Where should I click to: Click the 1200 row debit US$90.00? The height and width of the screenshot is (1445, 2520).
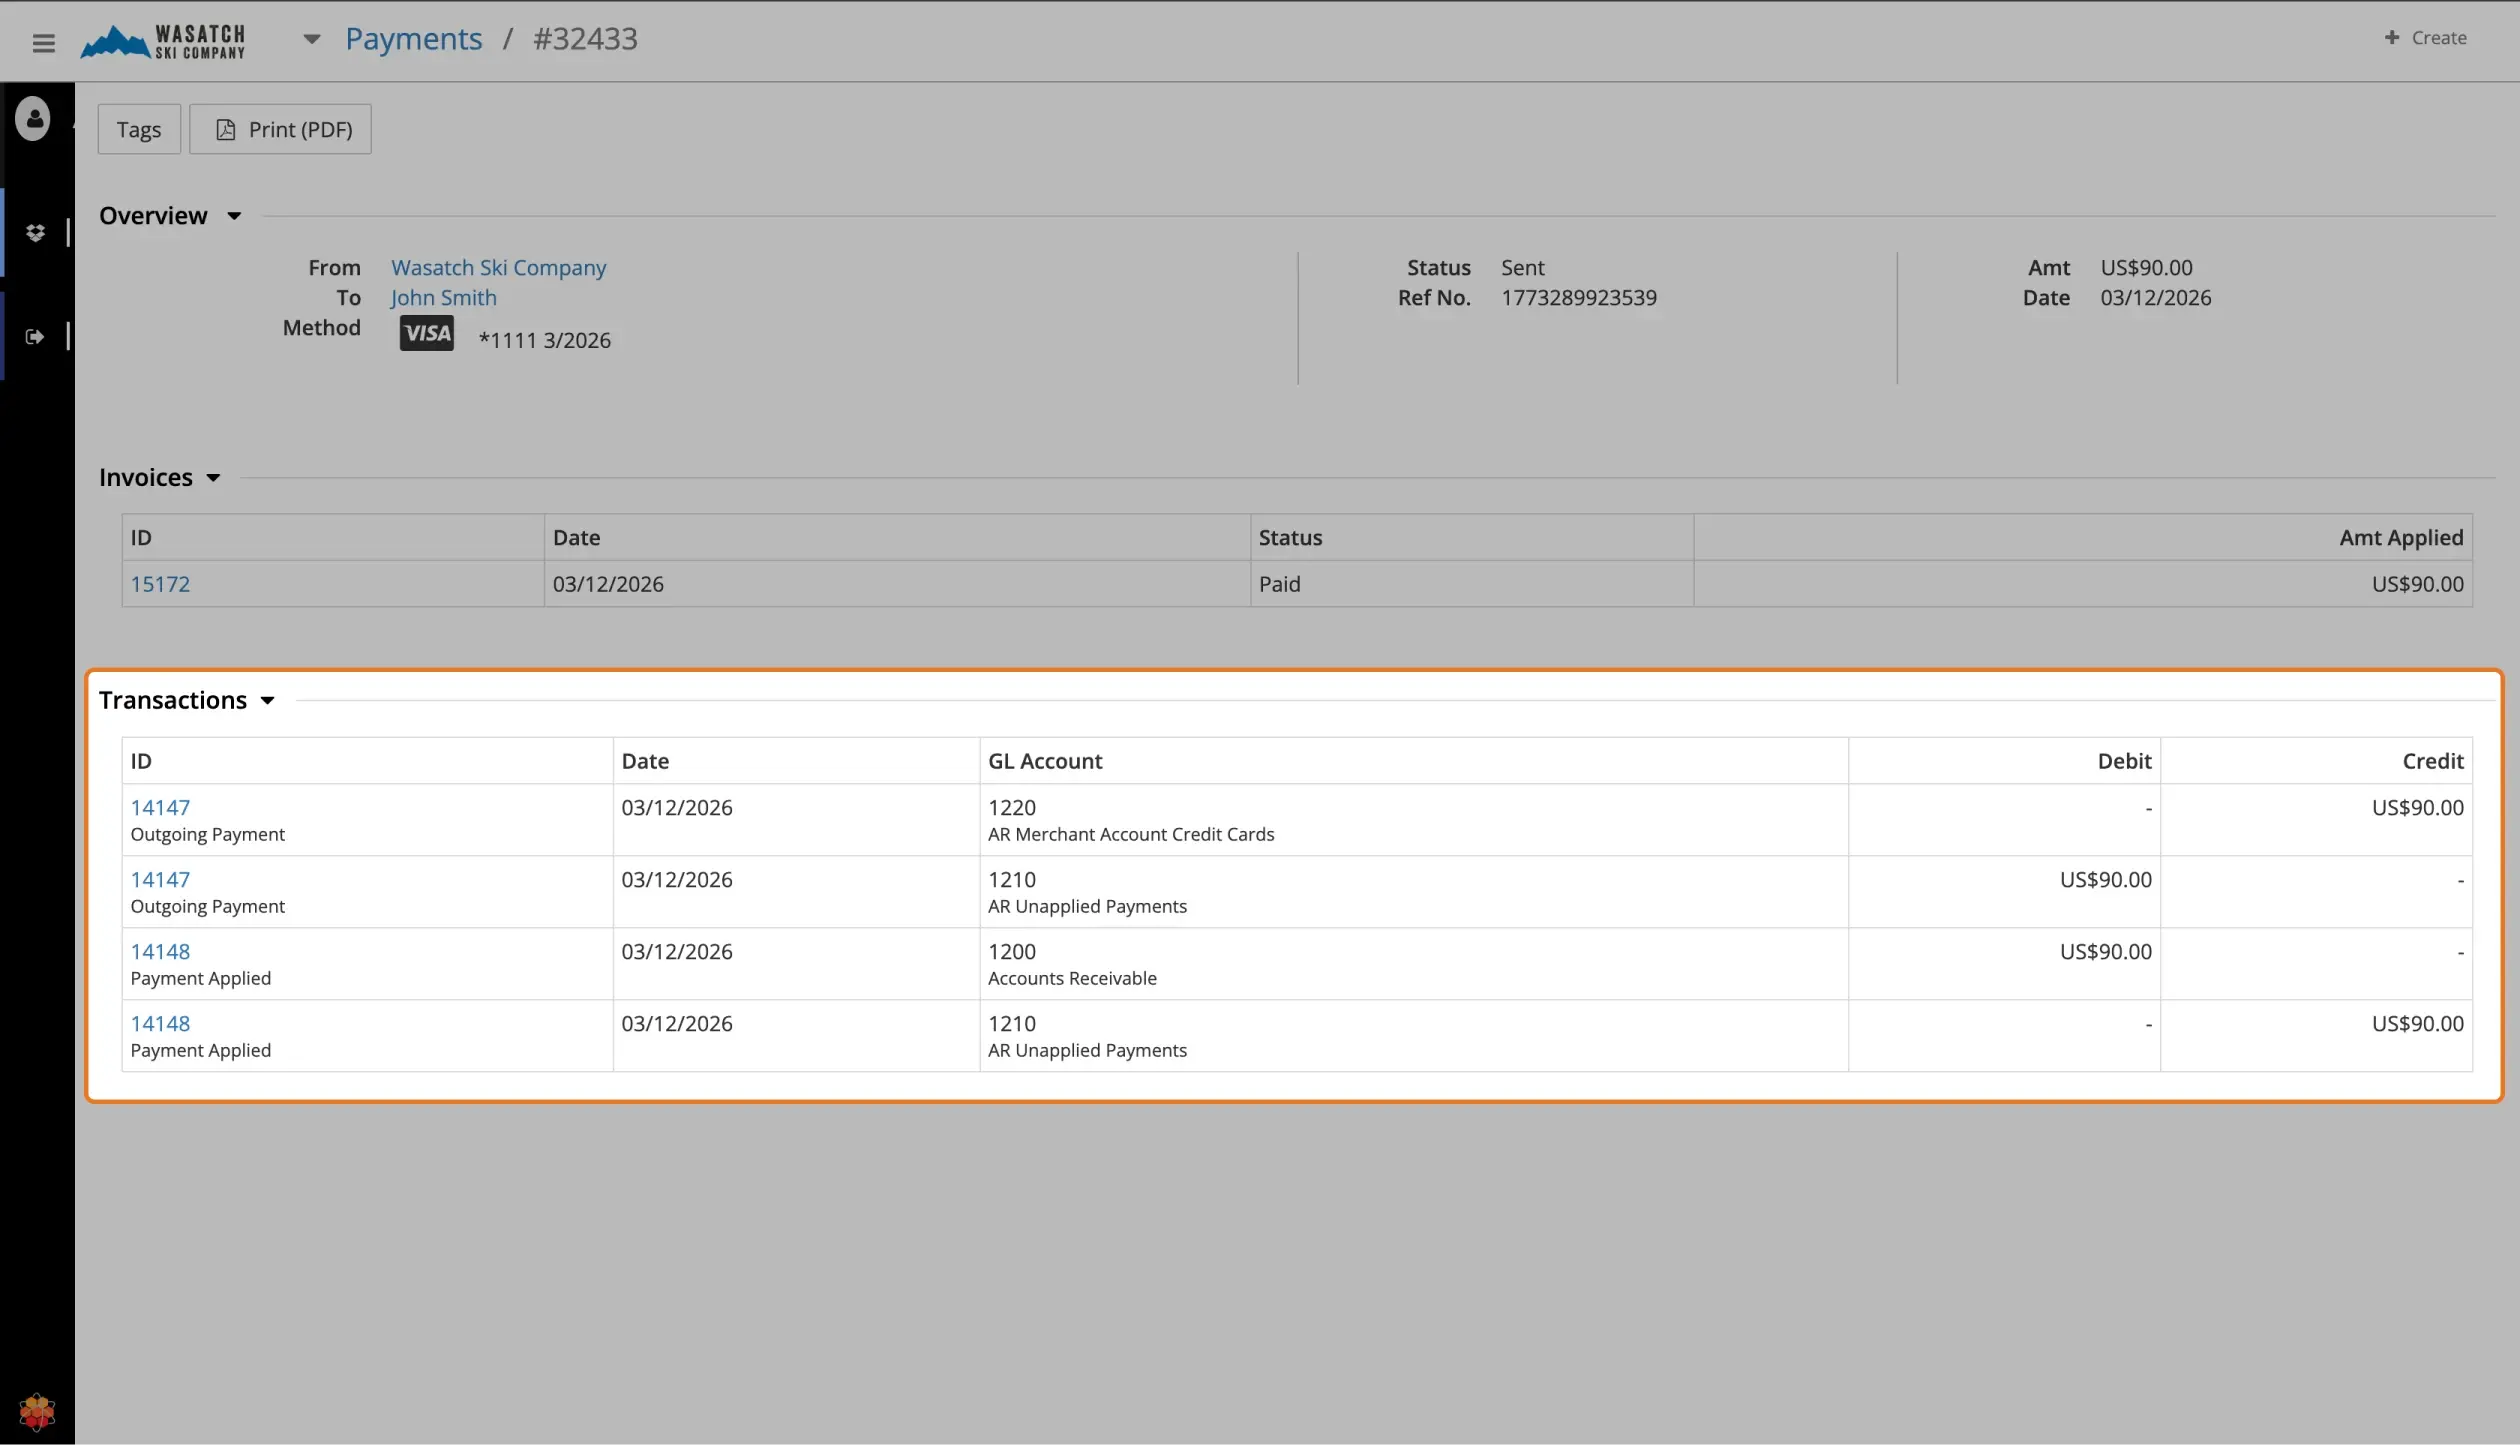tap(2105, 952)
